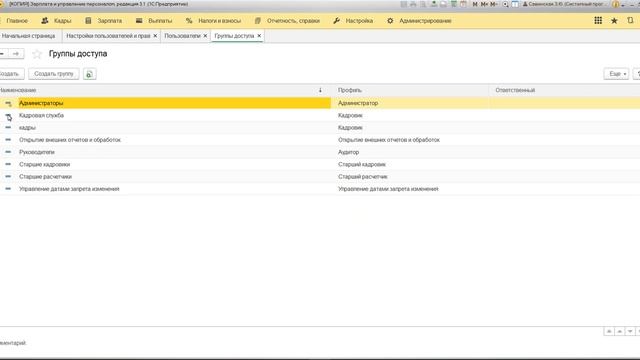The image size is (640, 360).
Task: Click the Отчетность document icon
Action: tap(258, 20)
